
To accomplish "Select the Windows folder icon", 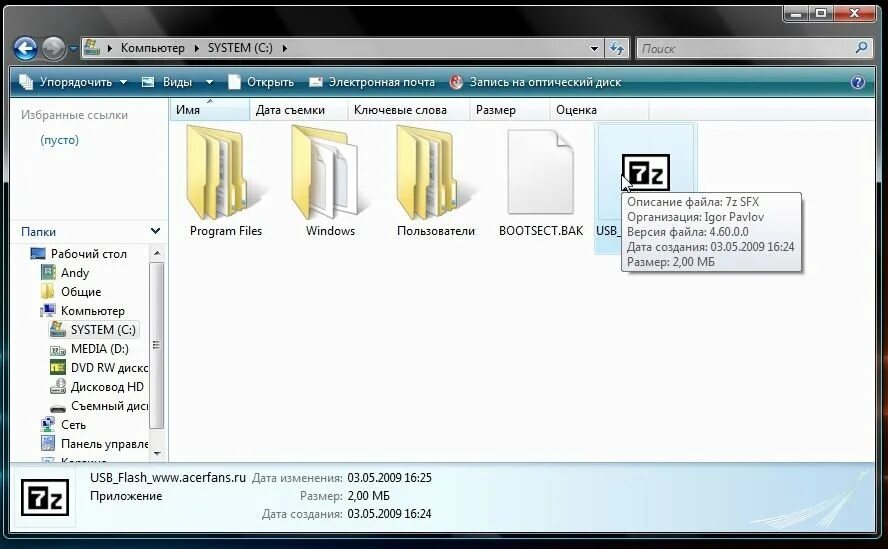I will tap(328, 173).
